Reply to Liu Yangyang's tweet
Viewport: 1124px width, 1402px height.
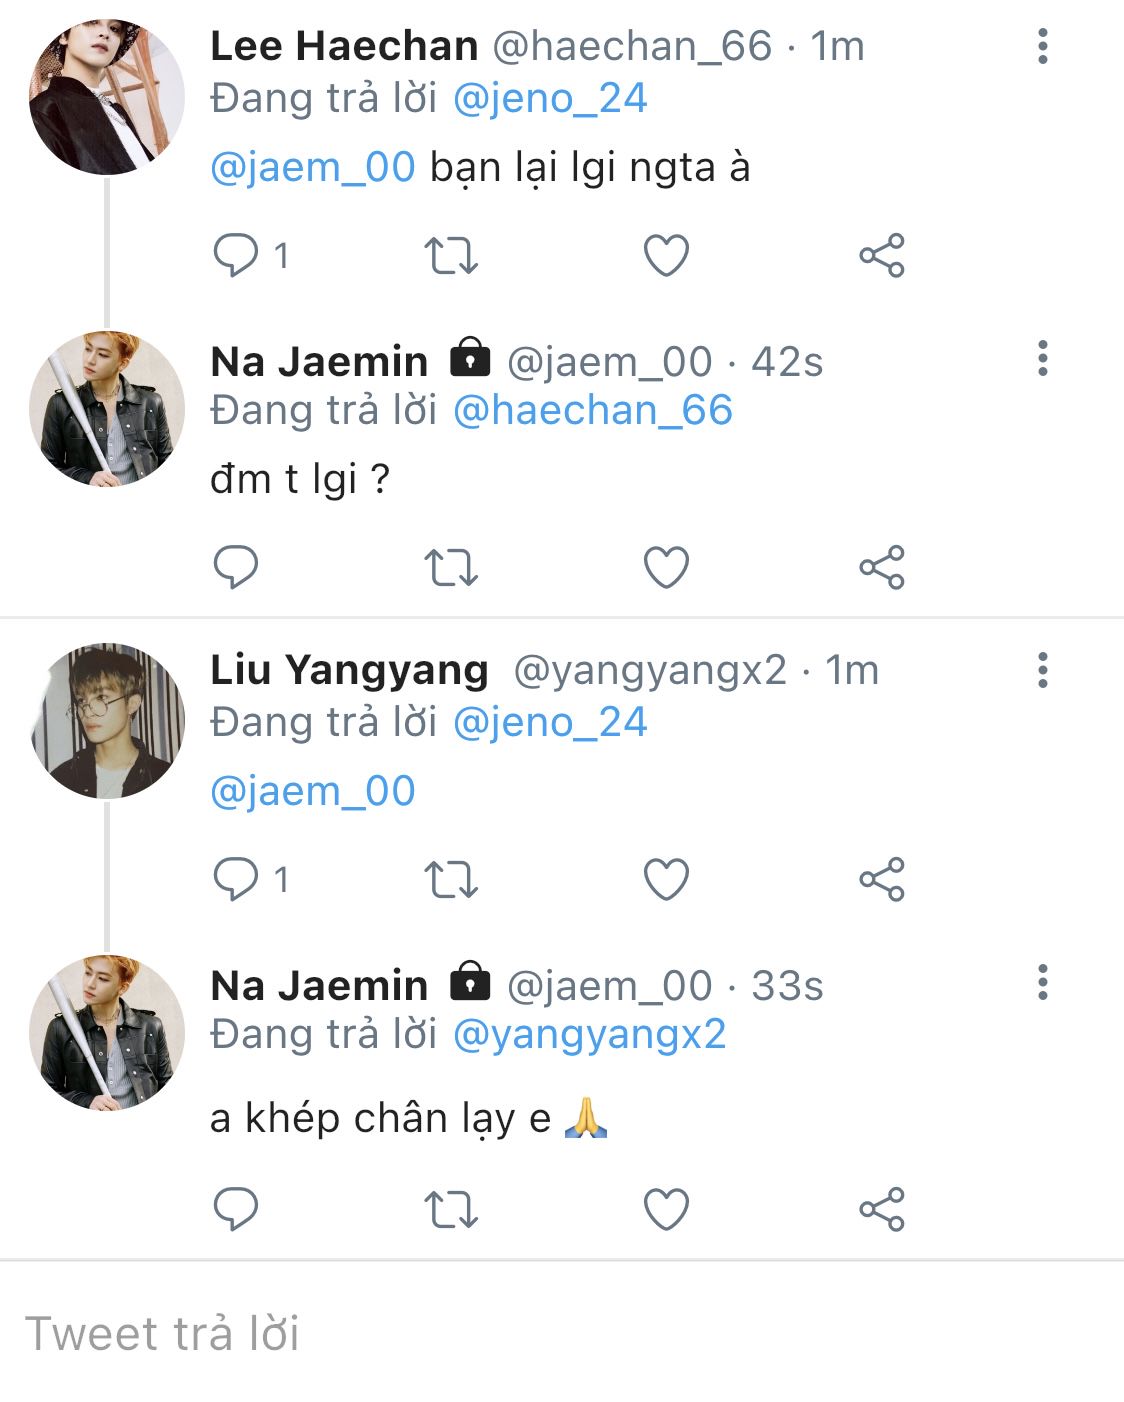coord(237,880)
